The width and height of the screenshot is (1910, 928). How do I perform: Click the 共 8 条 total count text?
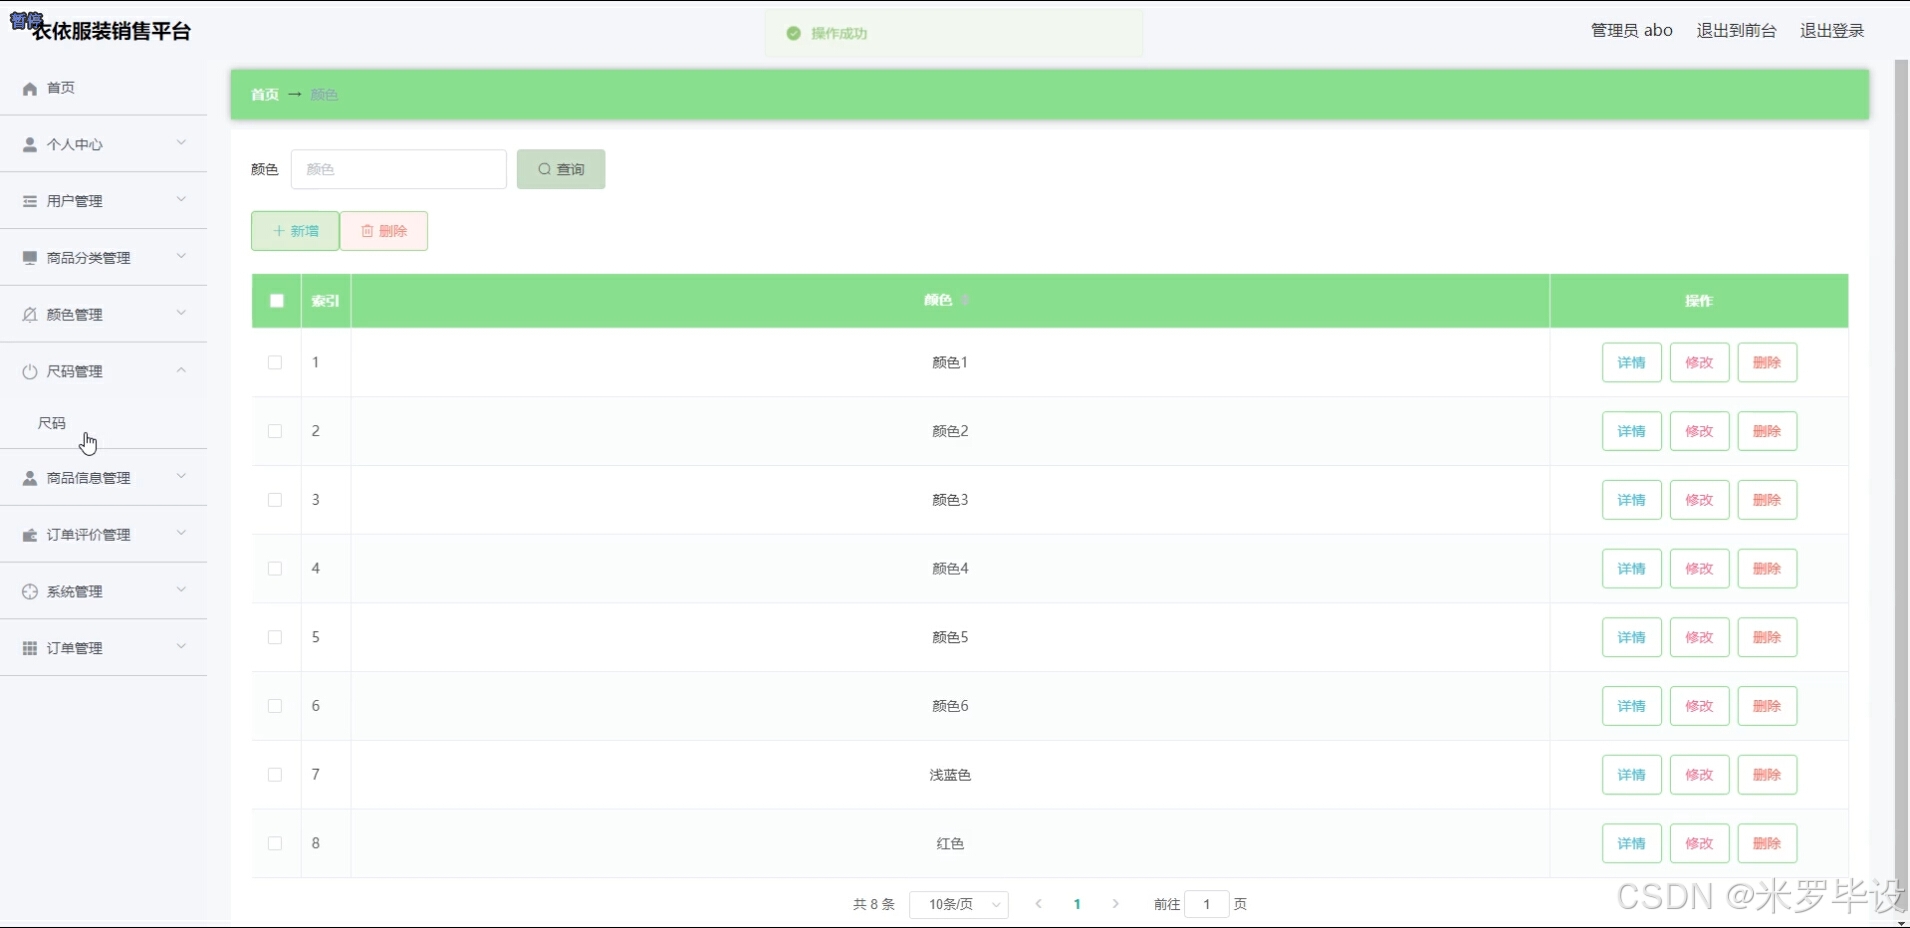pos(874,904)
